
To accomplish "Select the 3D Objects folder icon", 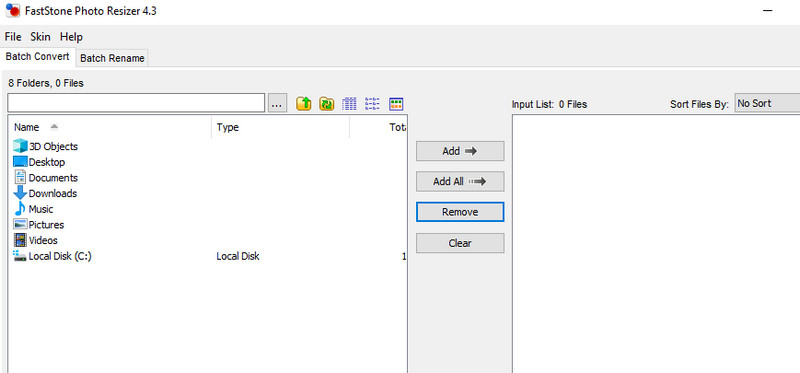I will pos(20,146).
